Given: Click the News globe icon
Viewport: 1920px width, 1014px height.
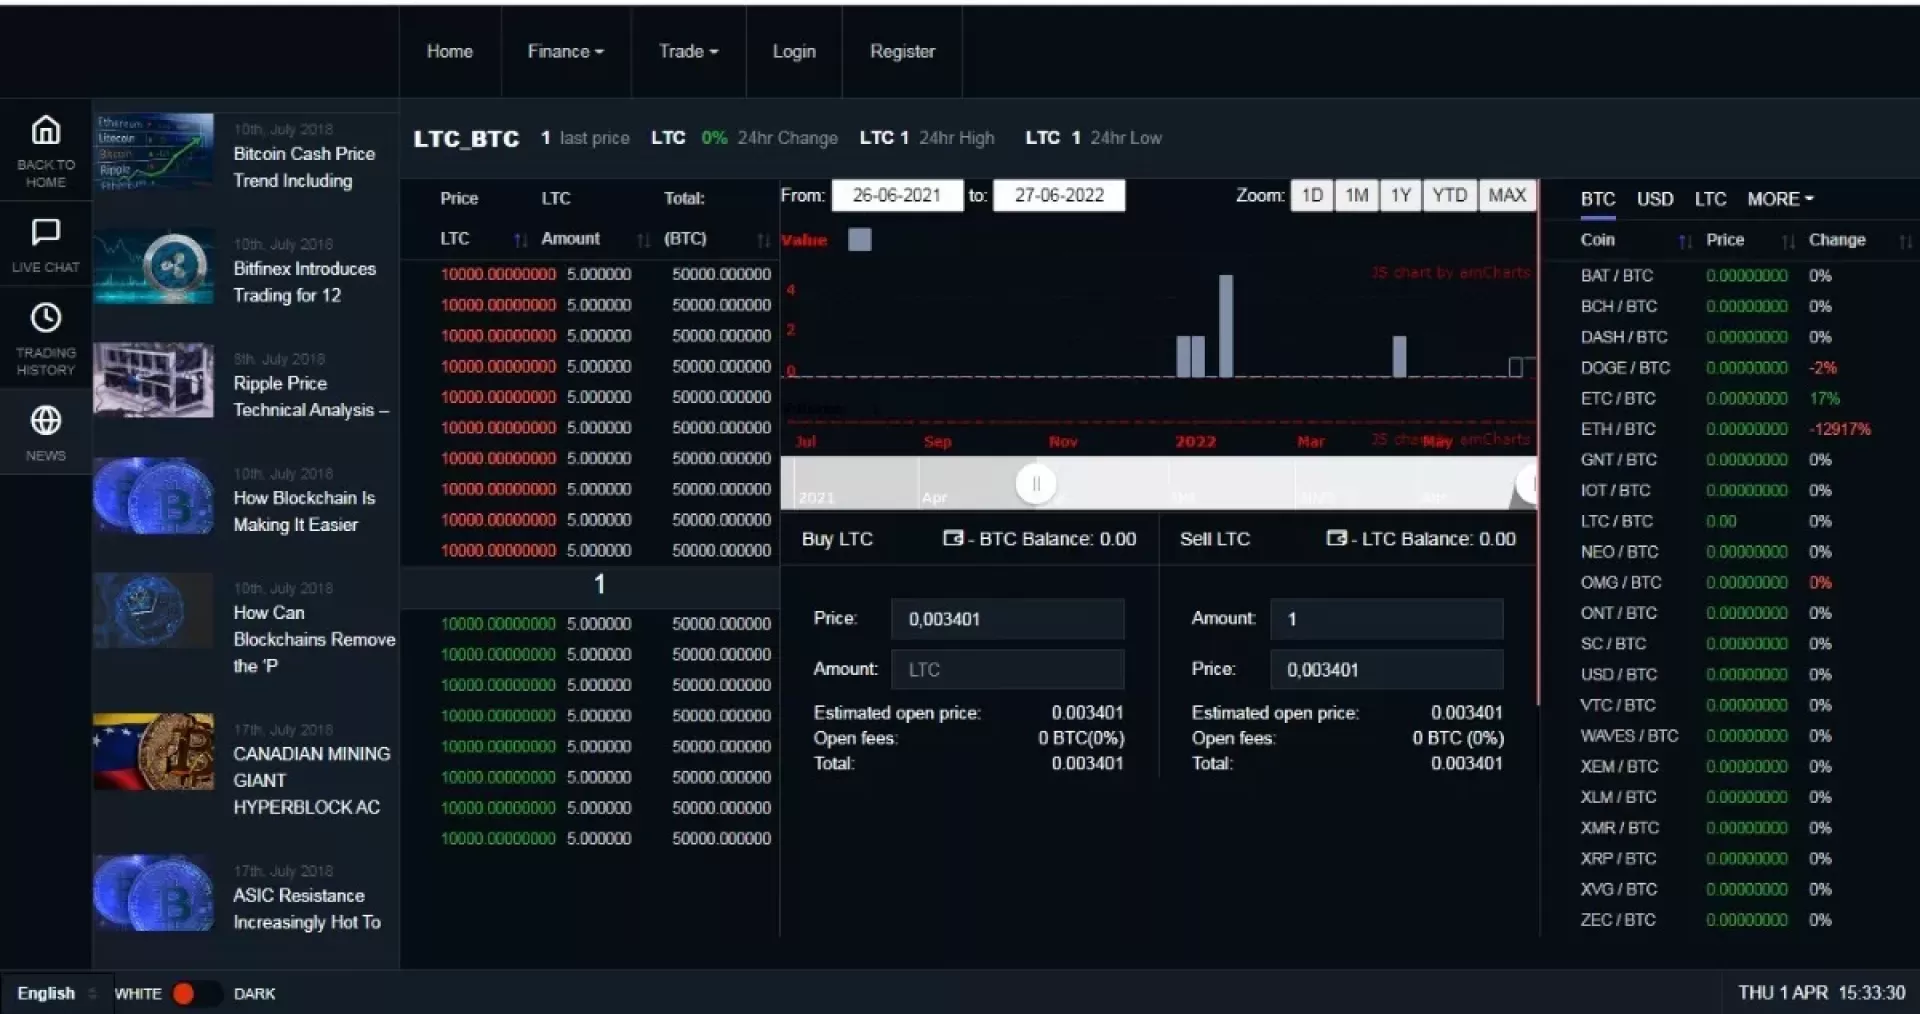Looking at the screenshot, I should coord(46,421).
